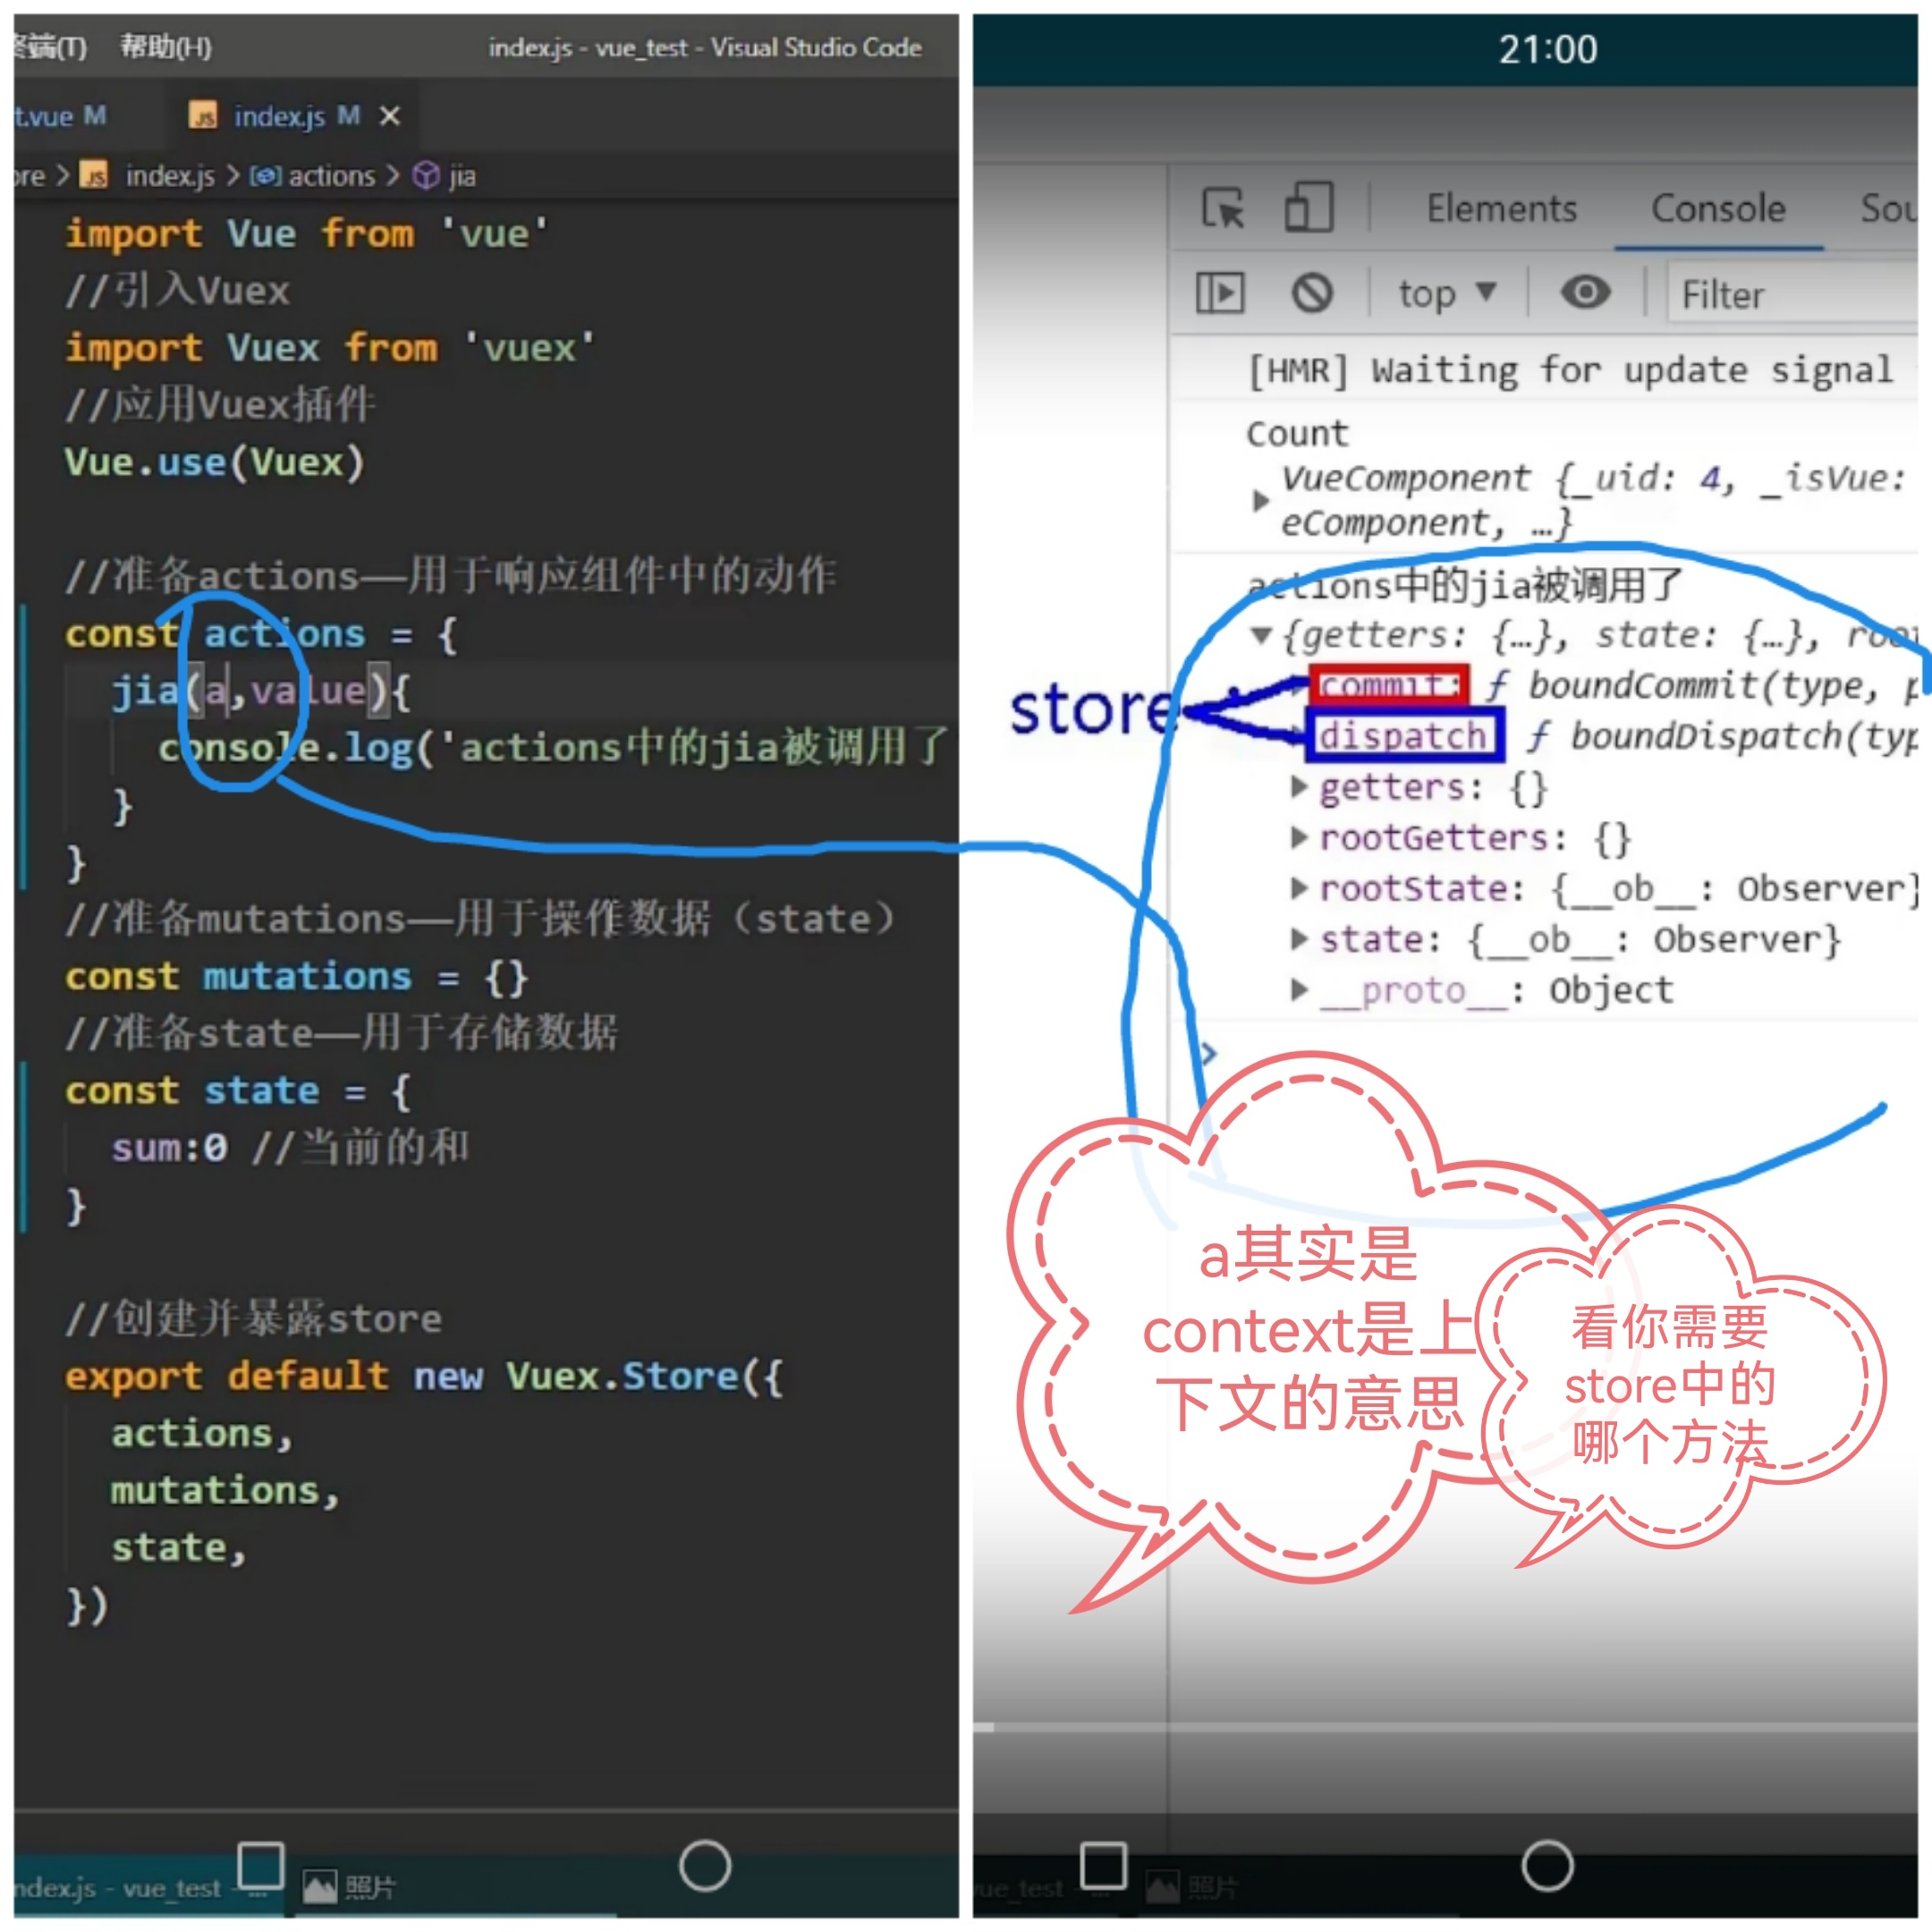Close the index.js editor tab
Screen dimensions: 1932x1932
390,117
